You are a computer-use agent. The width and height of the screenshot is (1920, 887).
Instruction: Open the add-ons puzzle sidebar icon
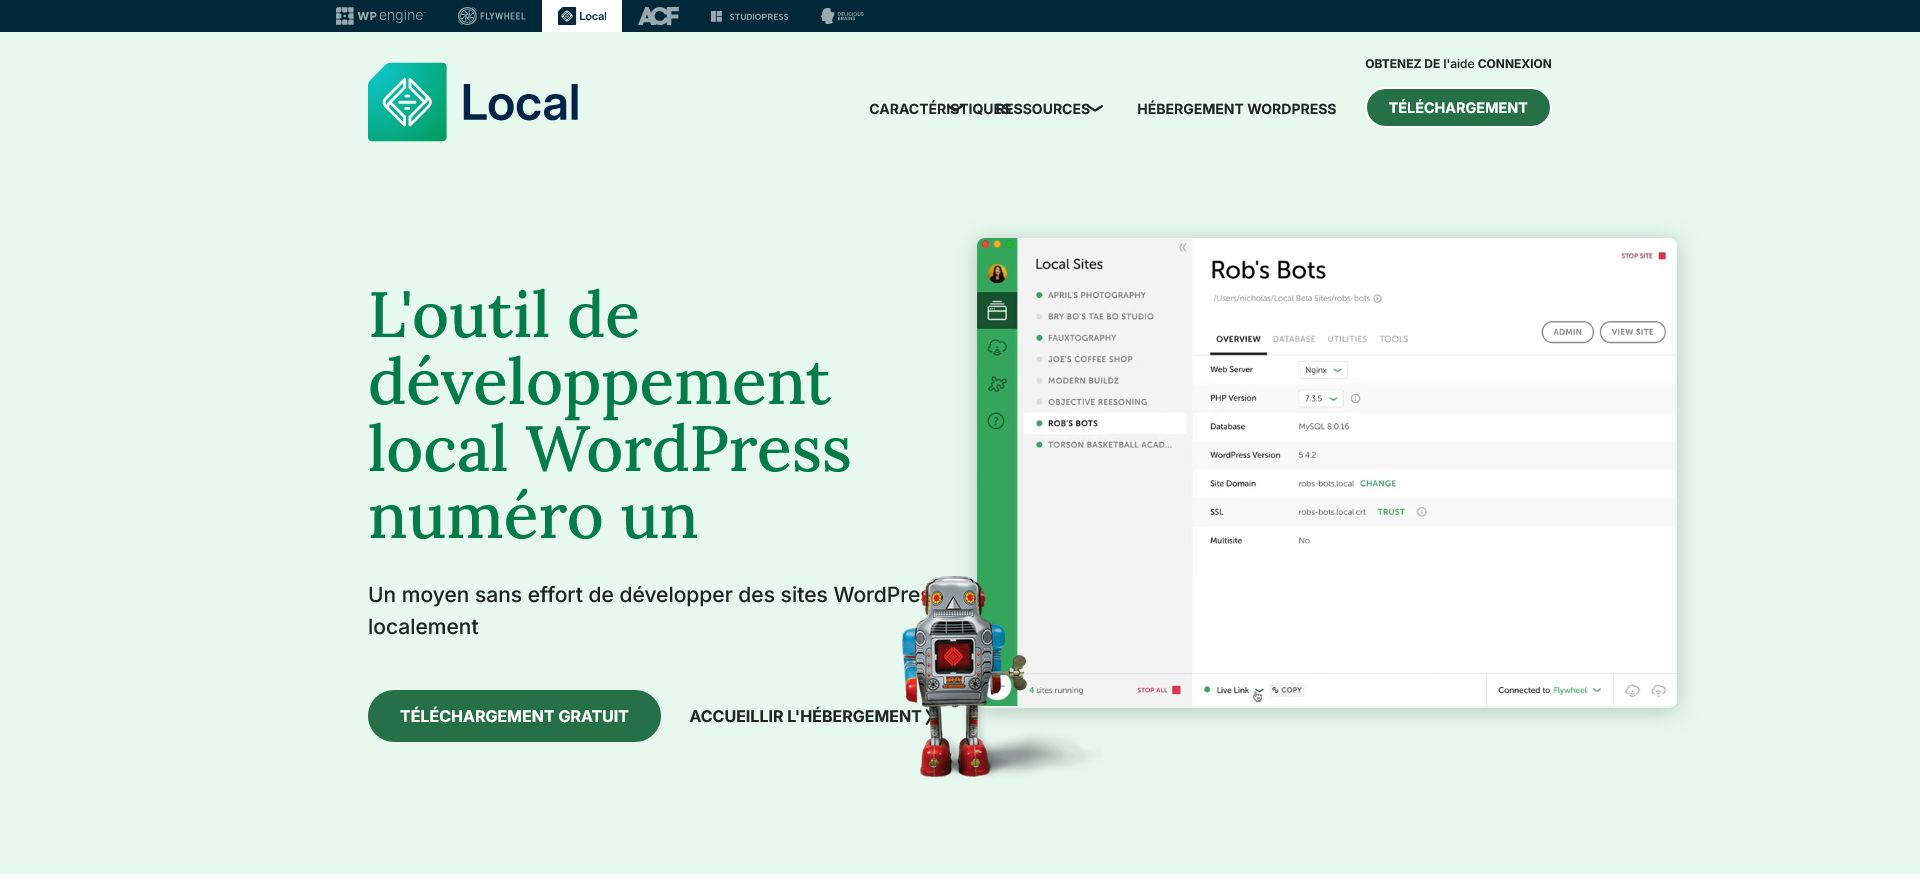click(x=997, y=384)
